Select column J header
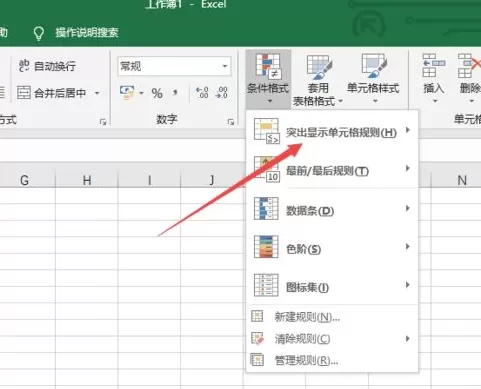The image size is (481, 389). tap(212, 180)
